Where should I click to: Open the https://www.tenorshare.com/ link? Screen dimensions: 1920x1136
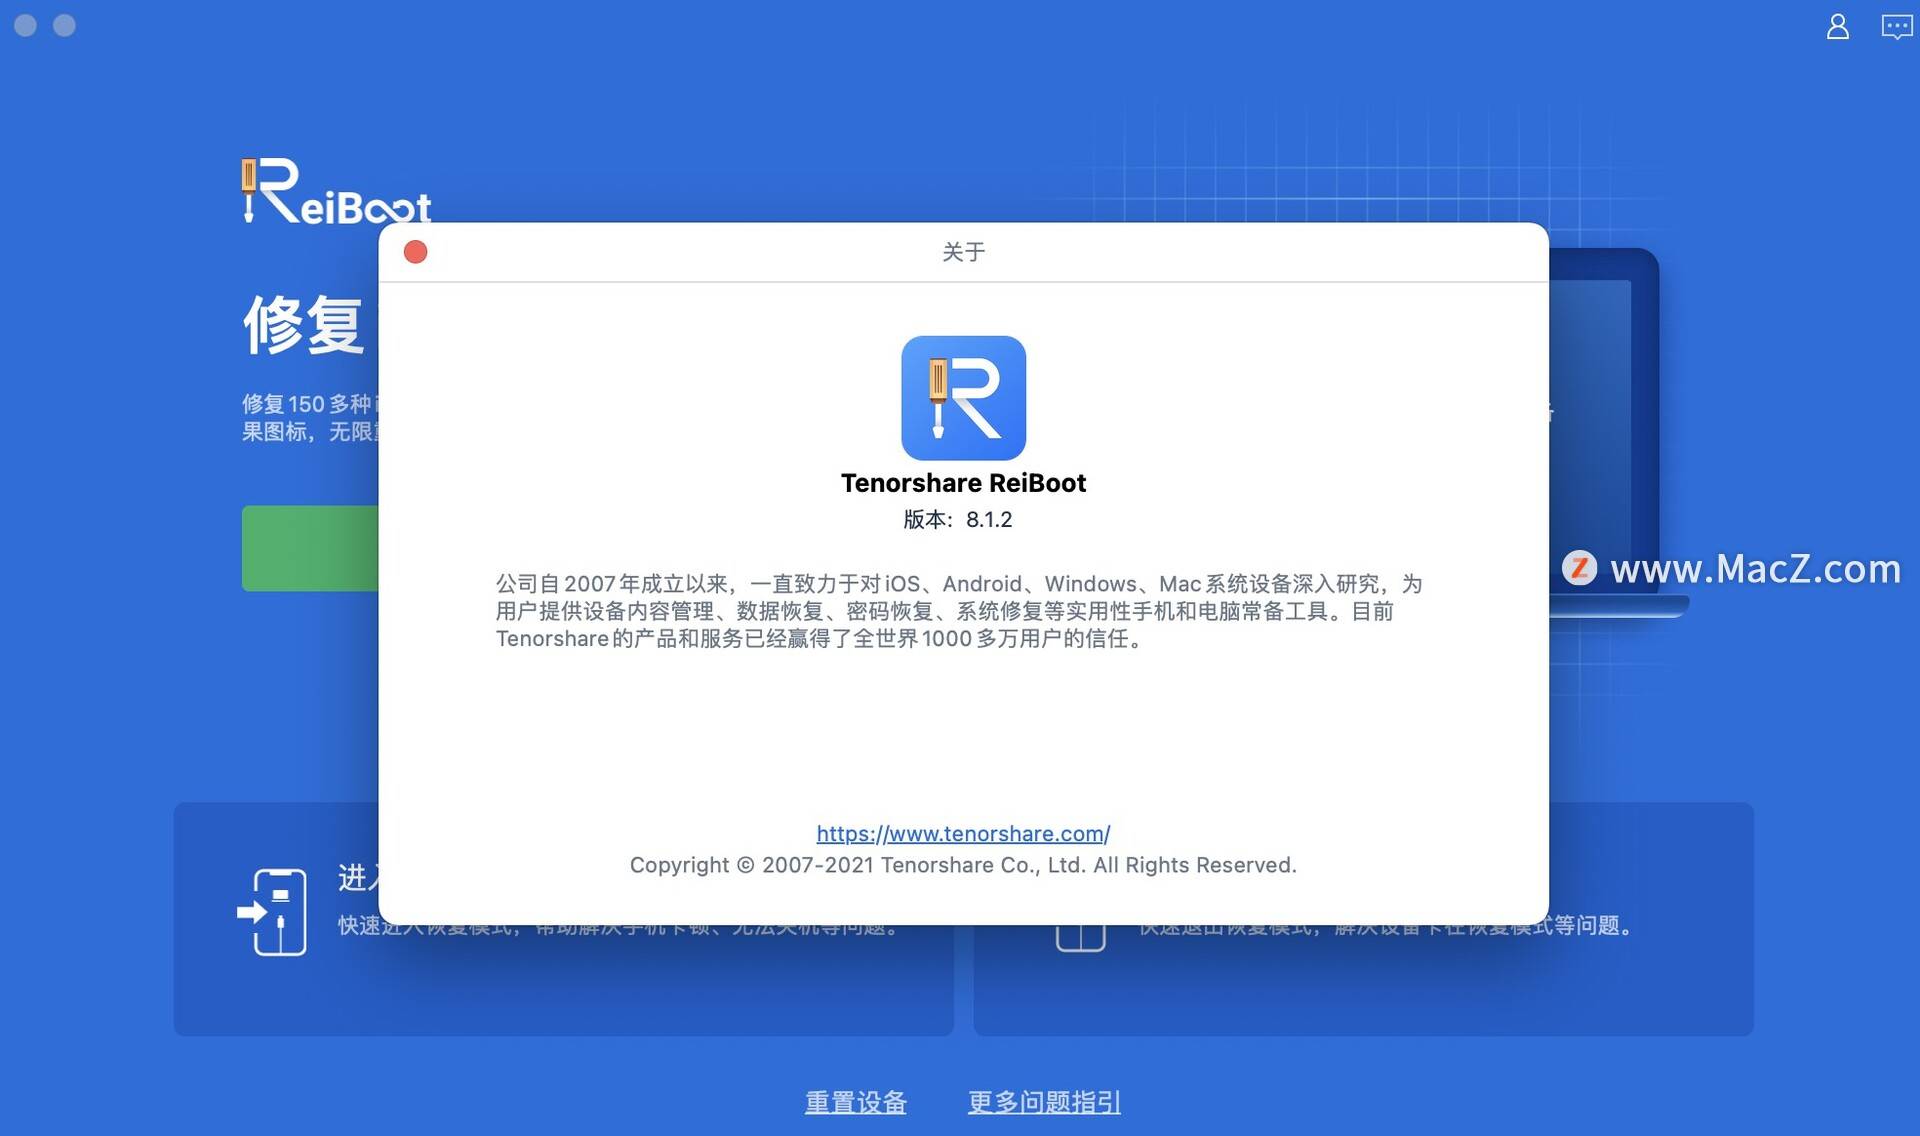963,833
